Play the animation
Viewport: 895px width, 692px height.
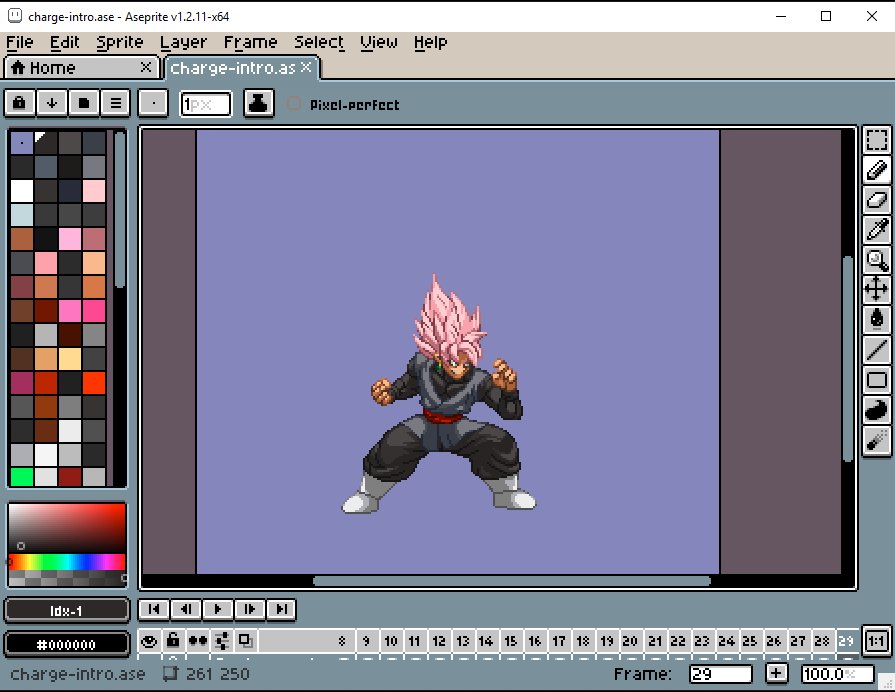217,609
